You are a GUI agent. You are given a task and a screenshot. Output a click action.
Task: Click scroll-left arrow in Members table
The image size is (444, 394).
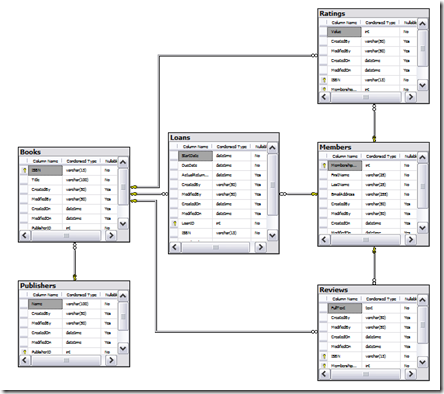coord(324,240)
